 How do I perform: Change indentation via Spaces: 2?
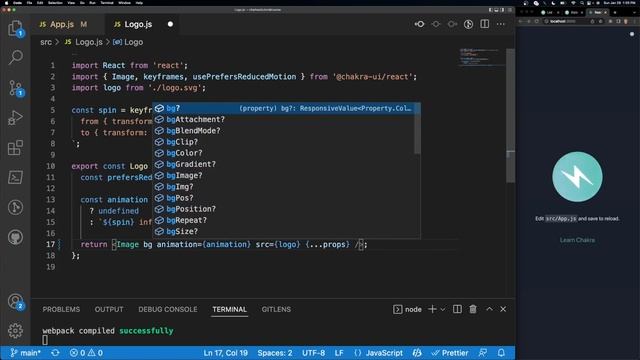[x=275, y=353]
